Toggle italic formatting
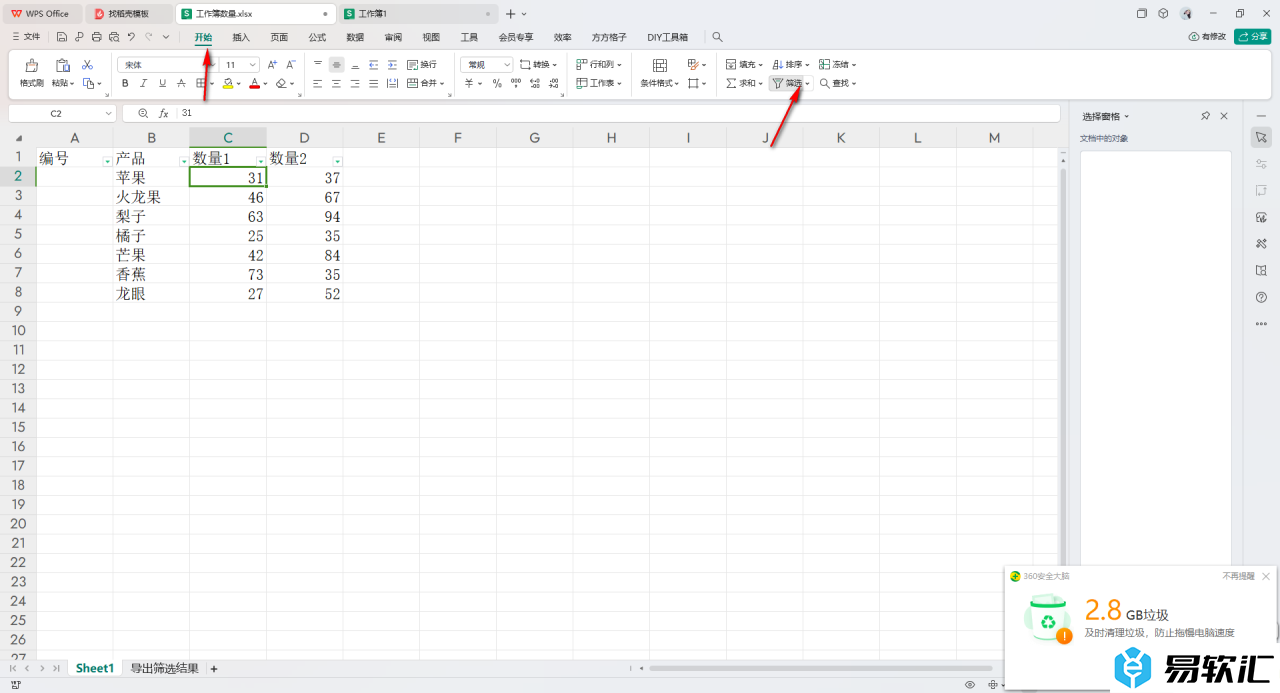1280x693 pixels. 143,84
